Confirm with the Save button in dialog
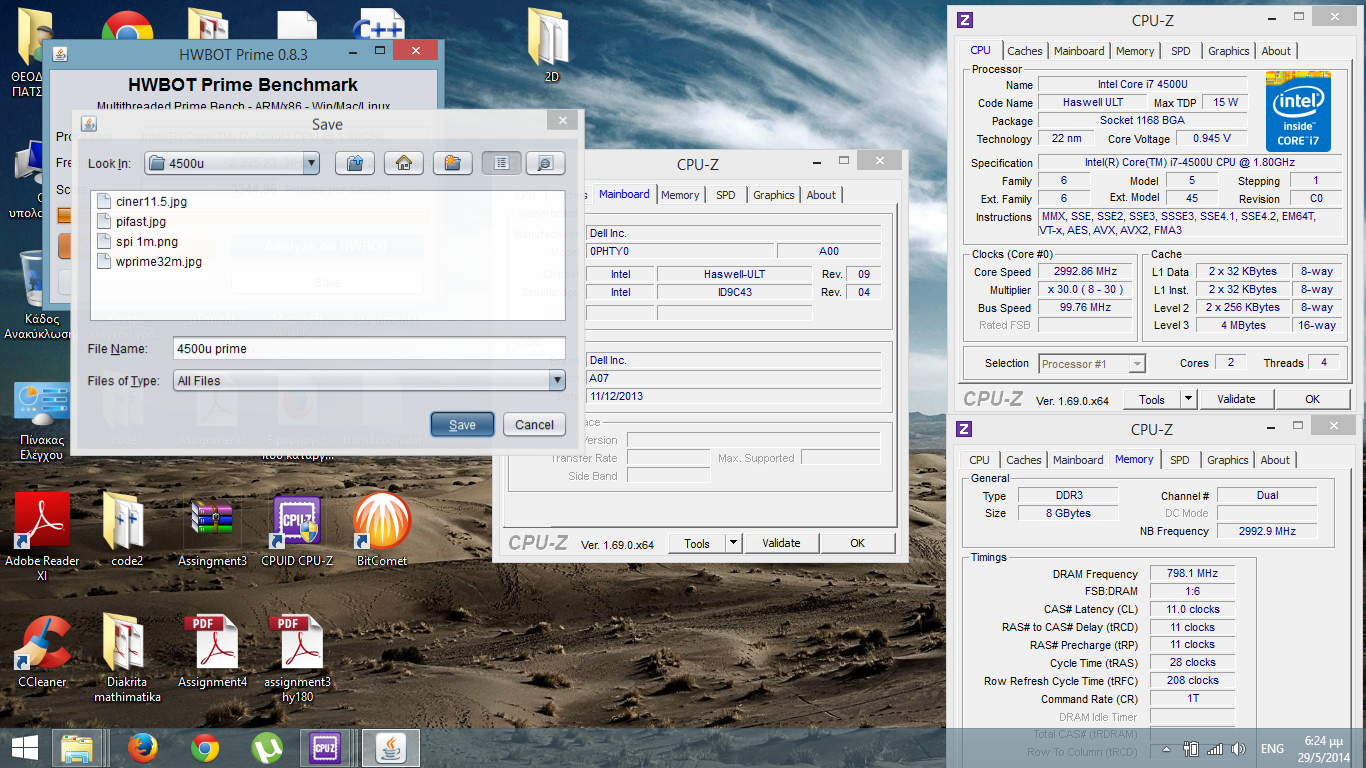1366x768 pixels. [462, 424]
